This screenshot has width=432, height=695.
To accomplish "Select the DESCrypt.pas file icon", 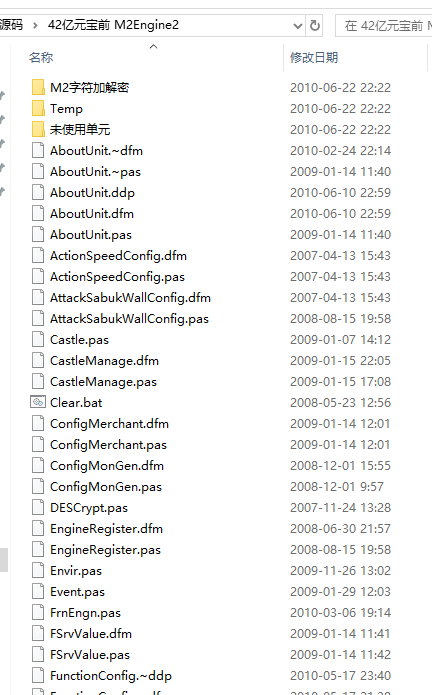I will coord(38,508).
